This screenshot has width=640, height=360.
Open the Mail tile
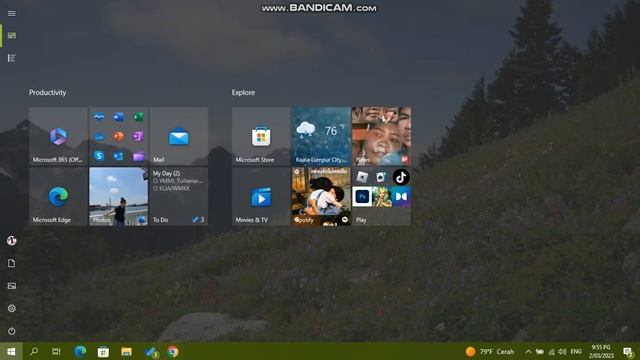179,136
